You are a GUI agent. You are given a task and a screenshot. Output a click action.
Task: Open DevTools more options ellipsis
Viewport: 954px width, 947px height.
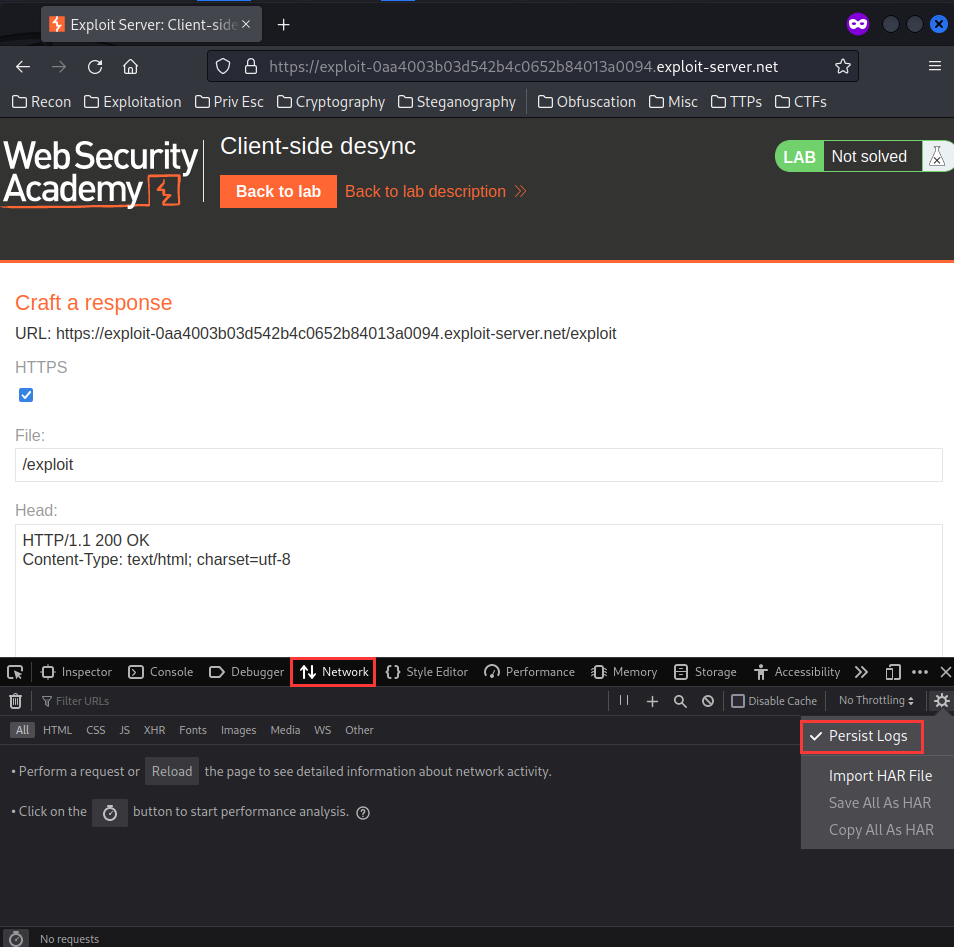pyautogui.click(x=920, y=672)
